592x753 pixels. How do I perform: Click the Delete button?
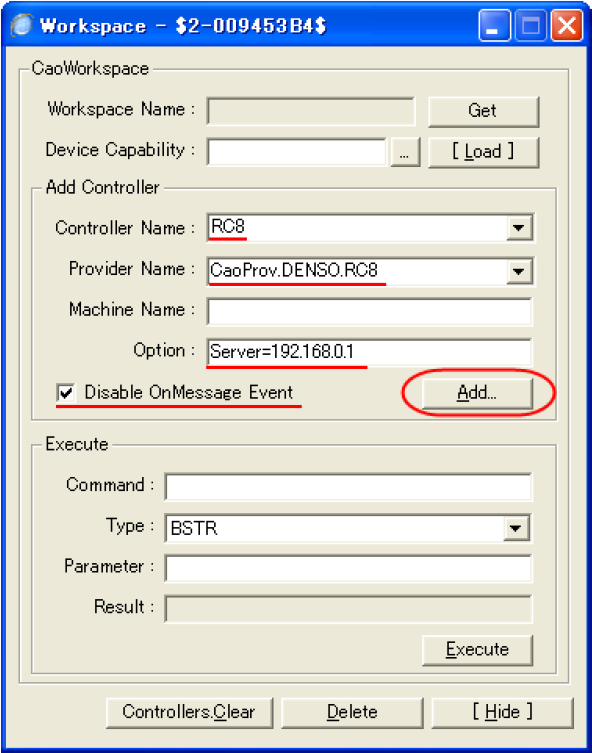click(x=352, y=712)
